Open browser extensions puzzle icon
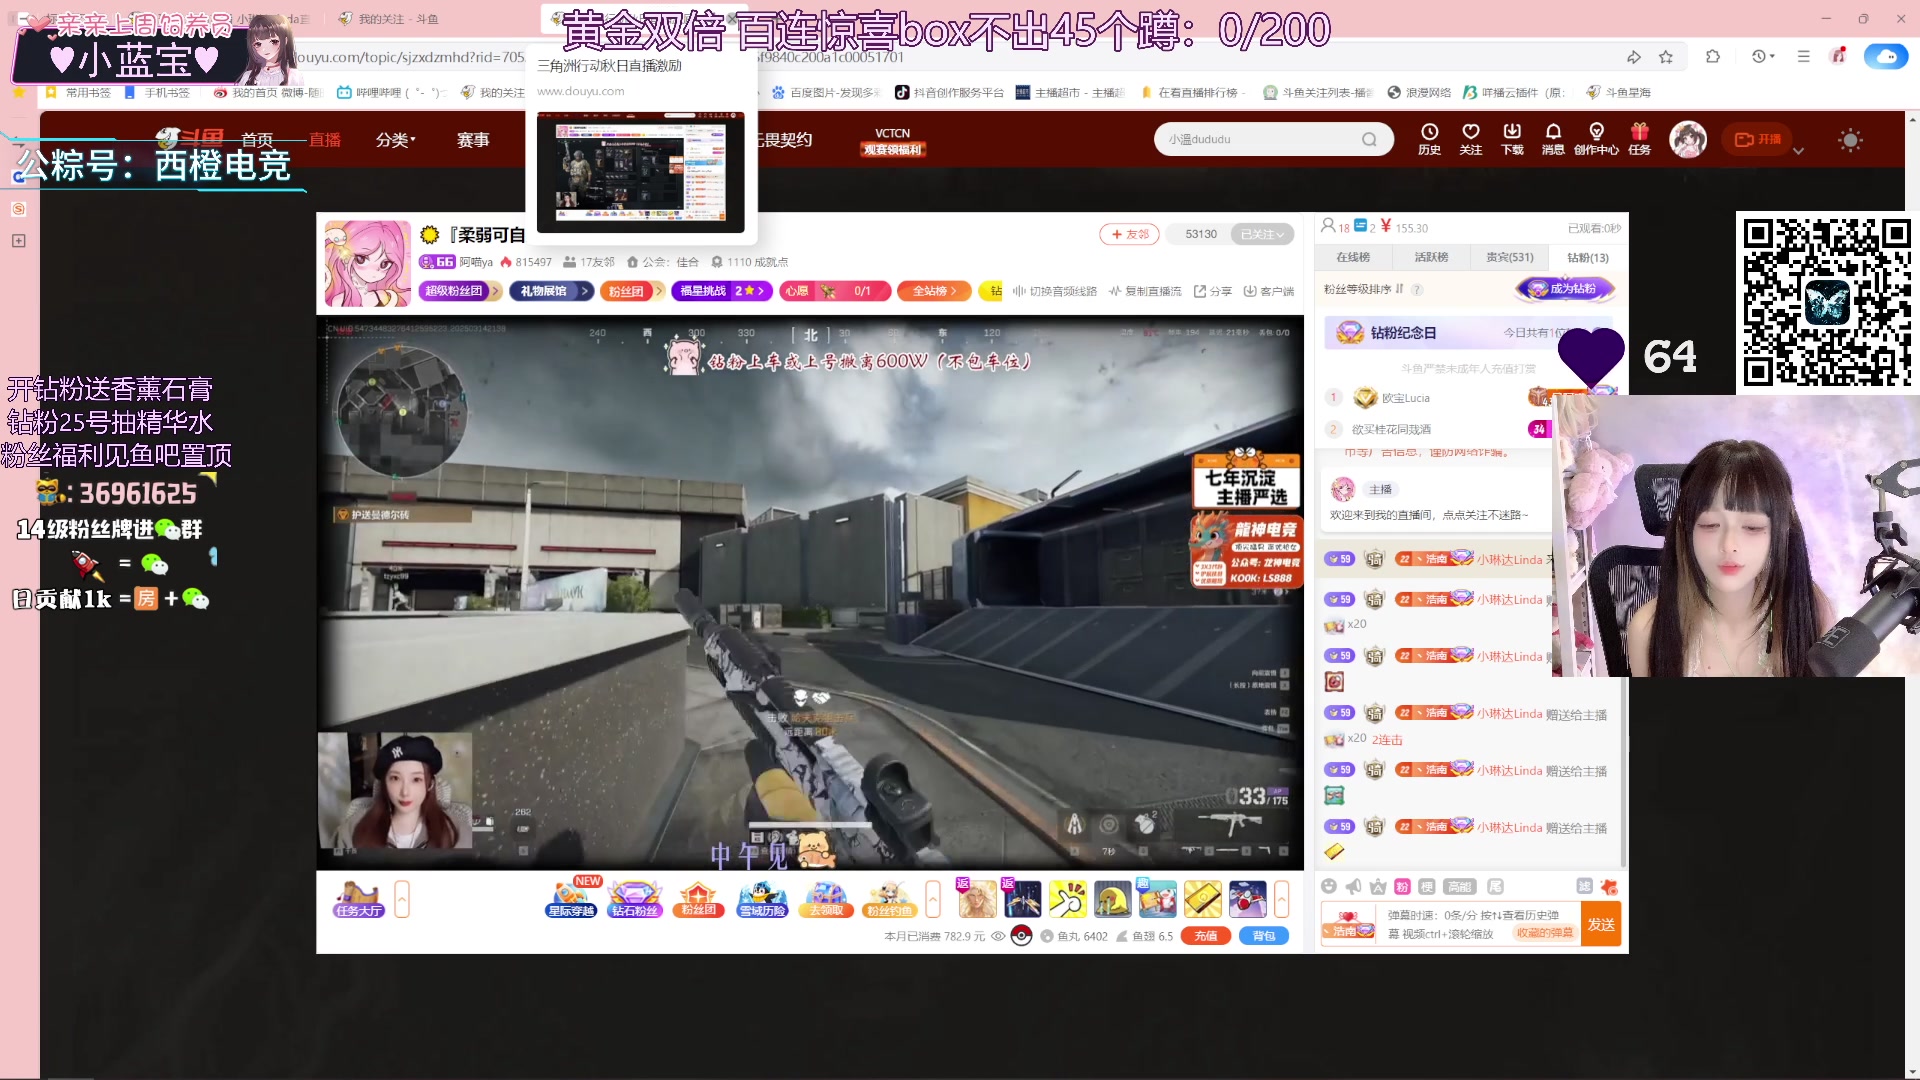This screenshot has width=1920, height=1080. coord(1713,57)
